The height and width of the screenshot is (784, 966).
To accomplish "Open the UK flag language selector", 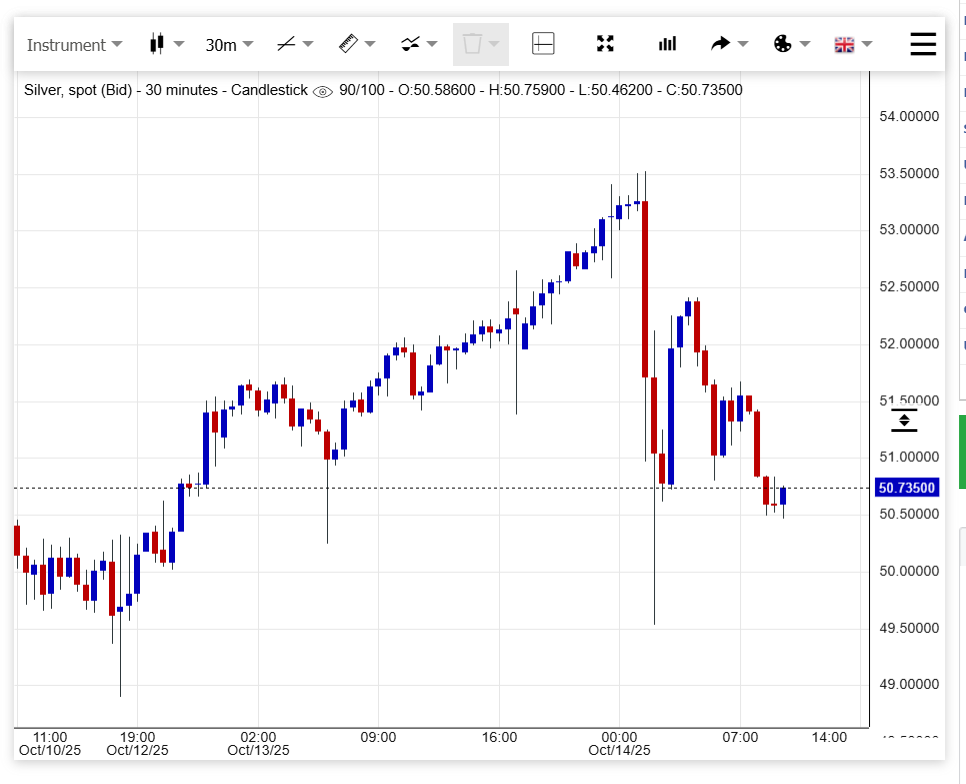I will click(x=853, y=44).
